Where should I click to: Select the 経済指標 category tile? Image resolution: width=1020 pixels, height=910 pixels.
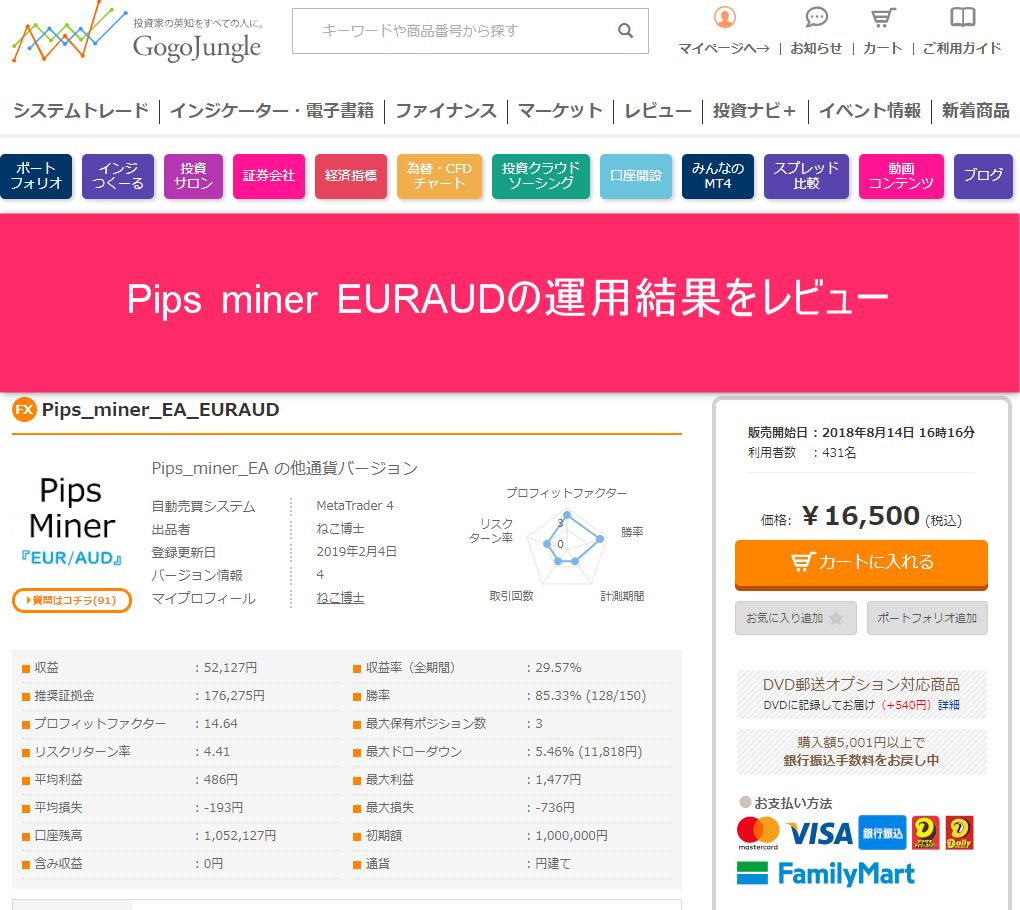pos(351,176)
